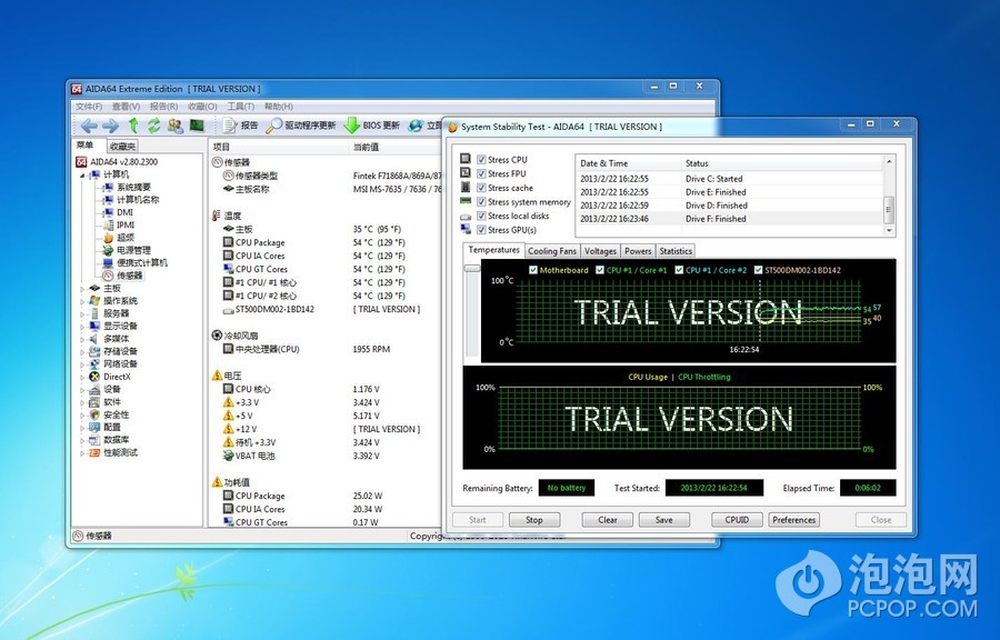Click the green Up arrow toolbar icon
Screen dimensions: 1000x640
(133, 126)
